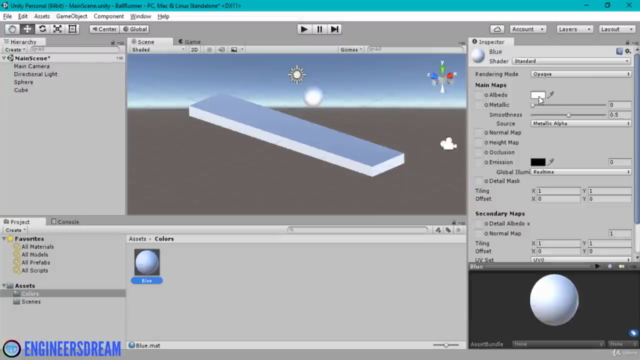Open the File menu
640x360 pixels.
pos(7,16)
